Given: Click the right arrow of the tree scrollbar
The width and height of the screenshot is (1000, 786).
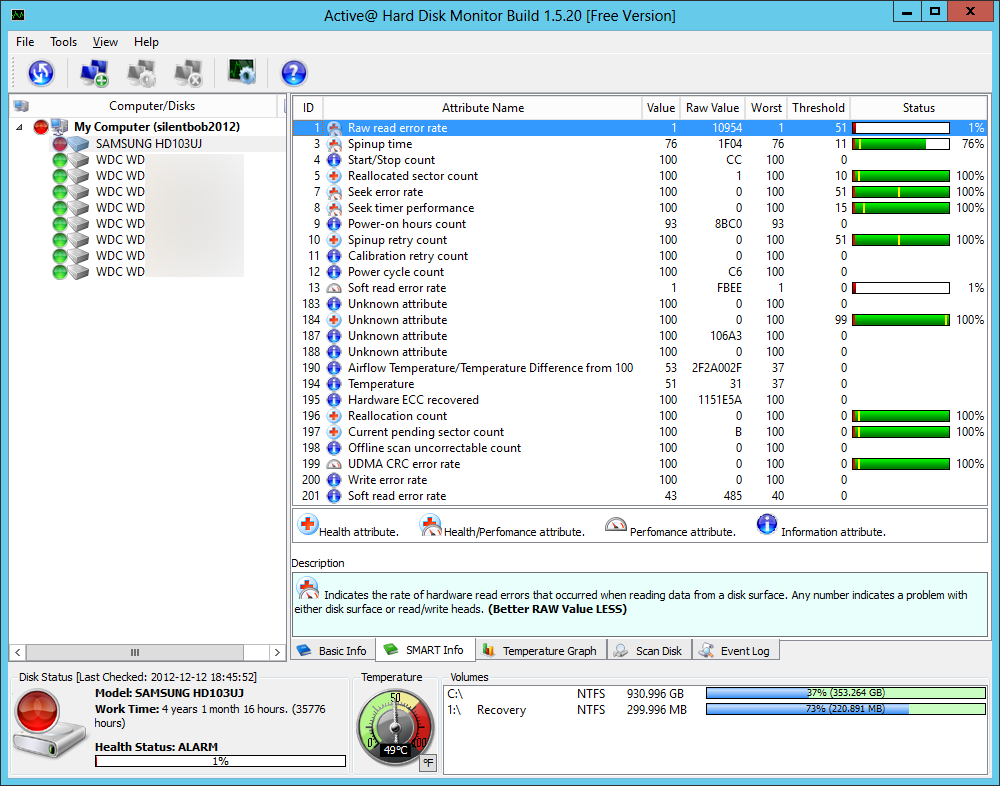Looking at the screenshot, I should 277,652.
